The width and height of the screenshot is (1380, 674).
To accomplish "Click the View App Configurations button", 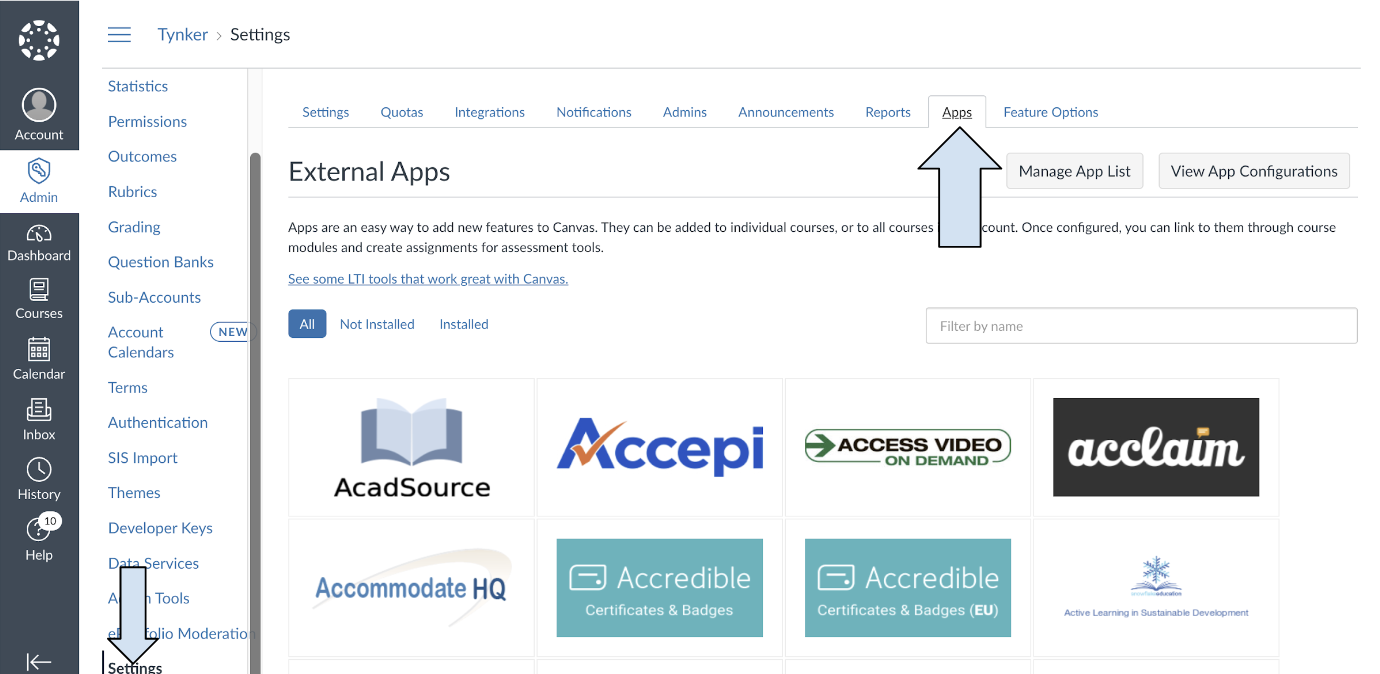I will 1254,171.
